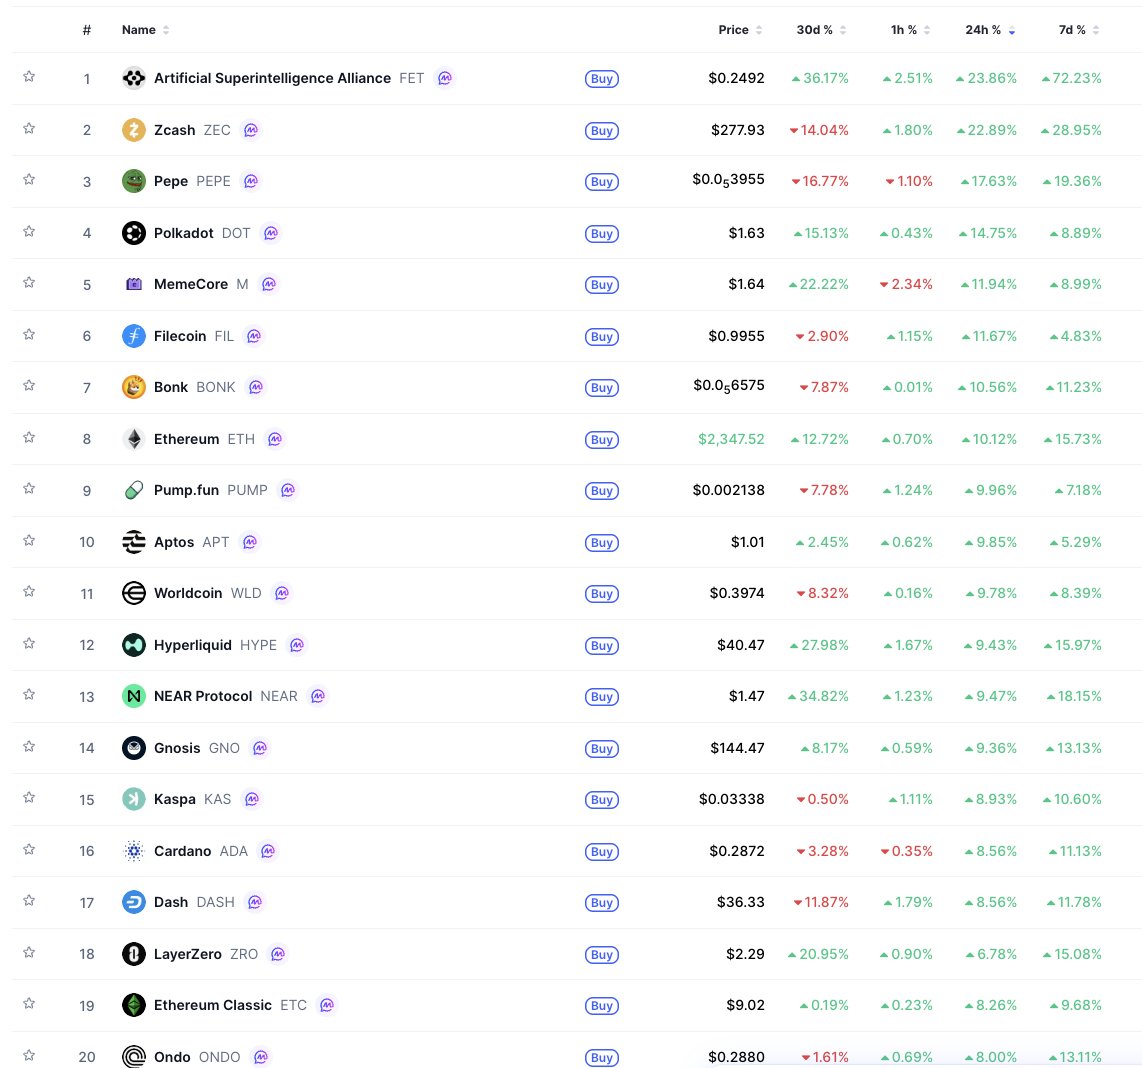Open the NEAR Protocol coin page

(x=203, y=696)
